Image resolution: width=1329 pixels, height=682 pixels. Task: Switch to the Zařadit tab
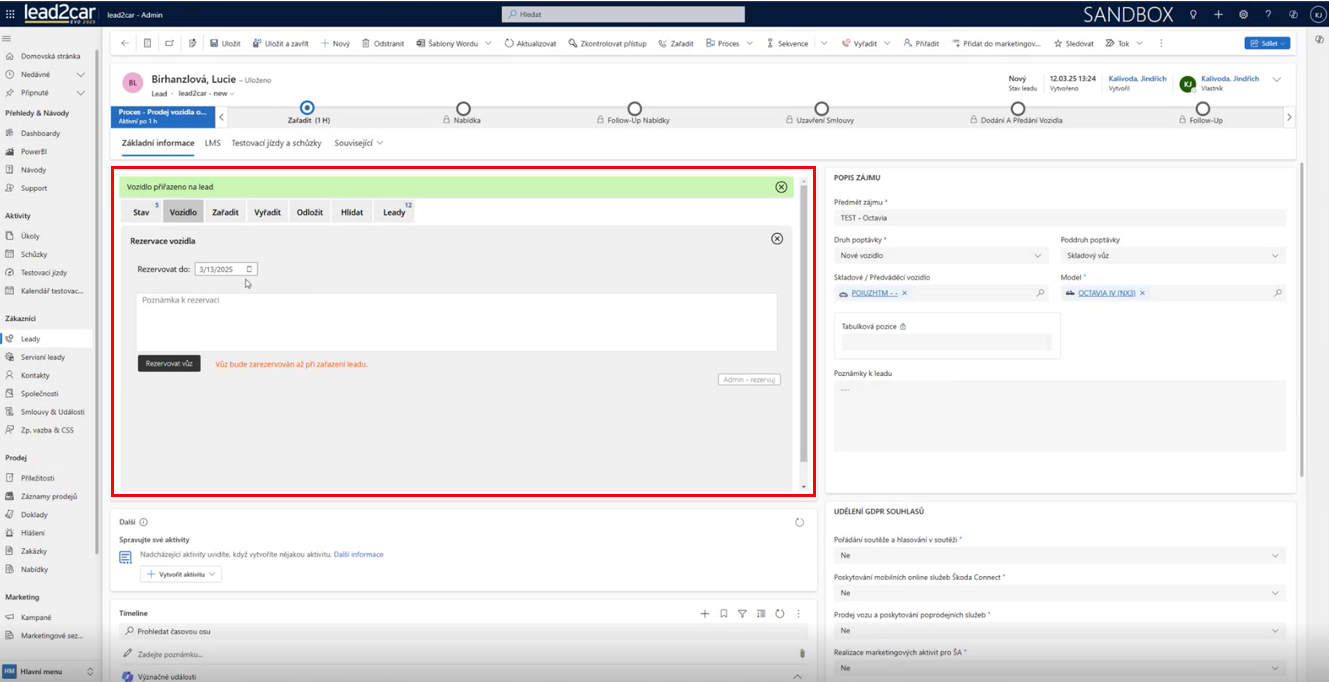tap(225, 212)
